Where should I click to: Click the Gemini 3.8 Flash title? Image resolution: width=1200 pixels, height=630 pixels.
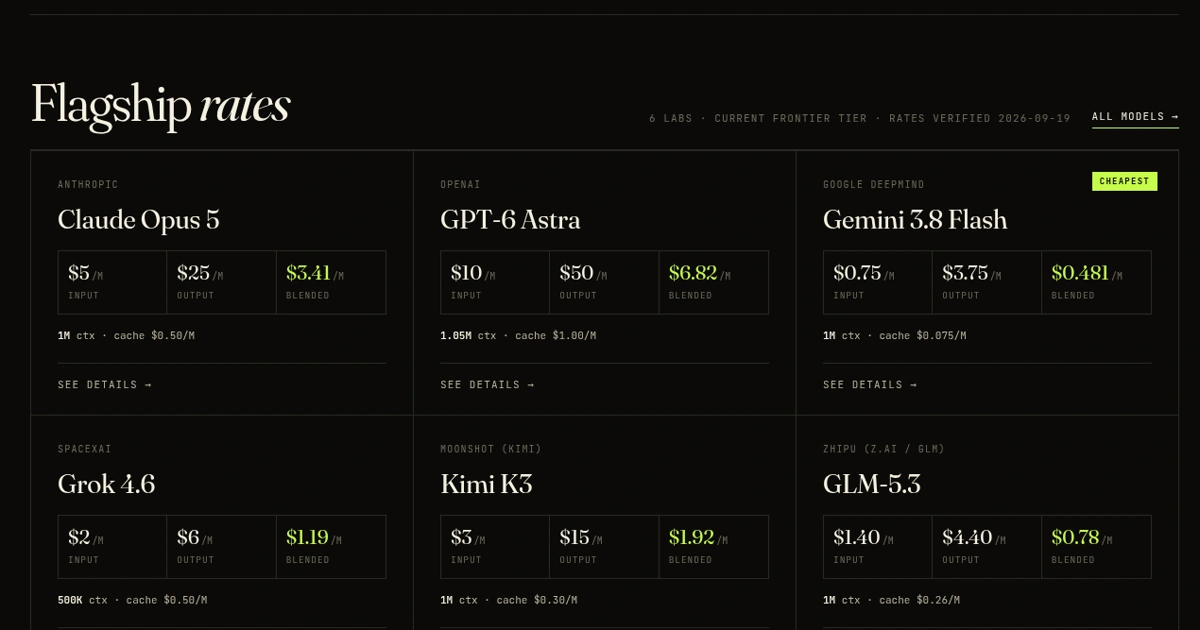tap(915, 220)
